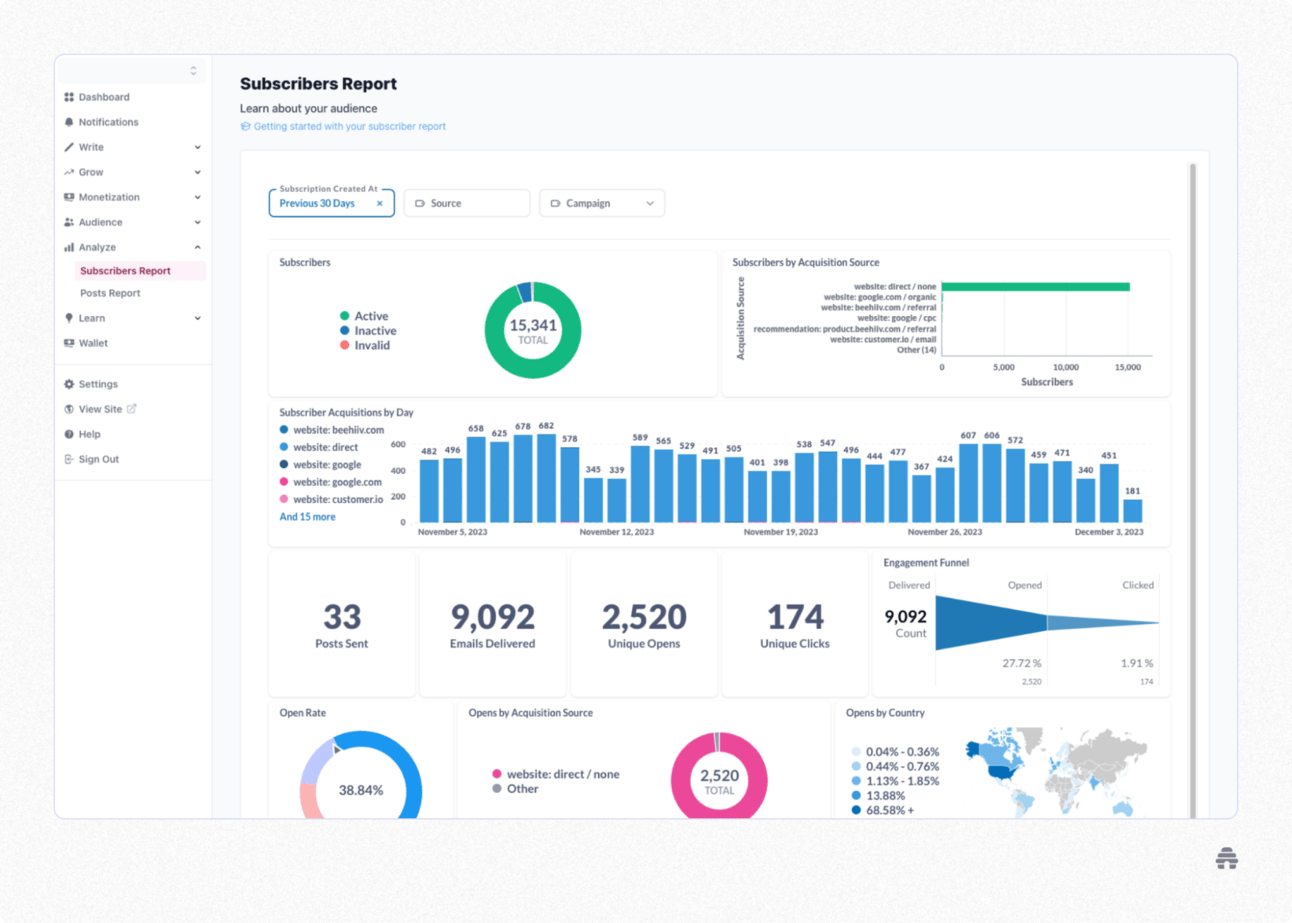Remove the Previous 30 Days filter
1292x923 pixels.
(379, 203)
